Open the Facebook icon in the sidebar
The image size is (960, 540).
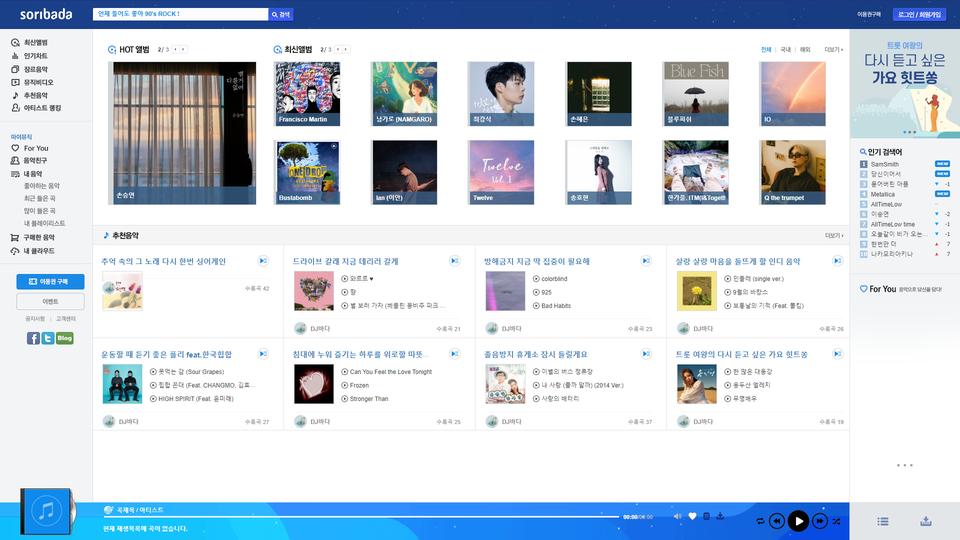click(33, 338)
